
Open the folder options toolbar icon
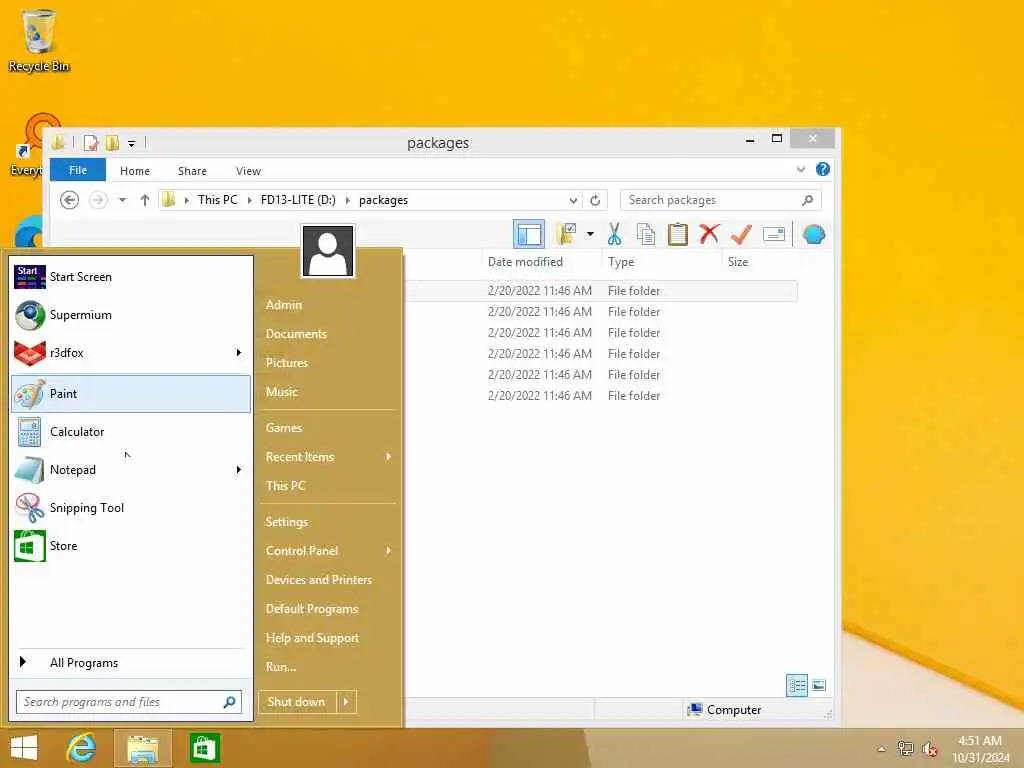566,234
